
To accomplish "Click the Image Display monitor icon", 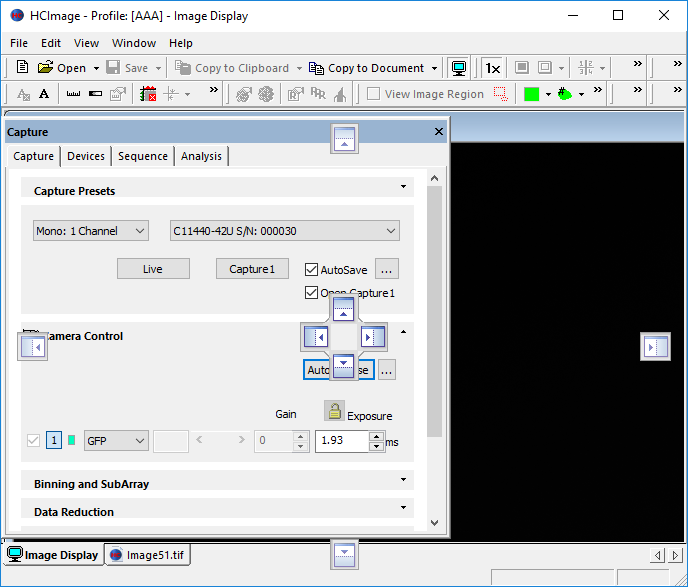I will click(458, 68).
